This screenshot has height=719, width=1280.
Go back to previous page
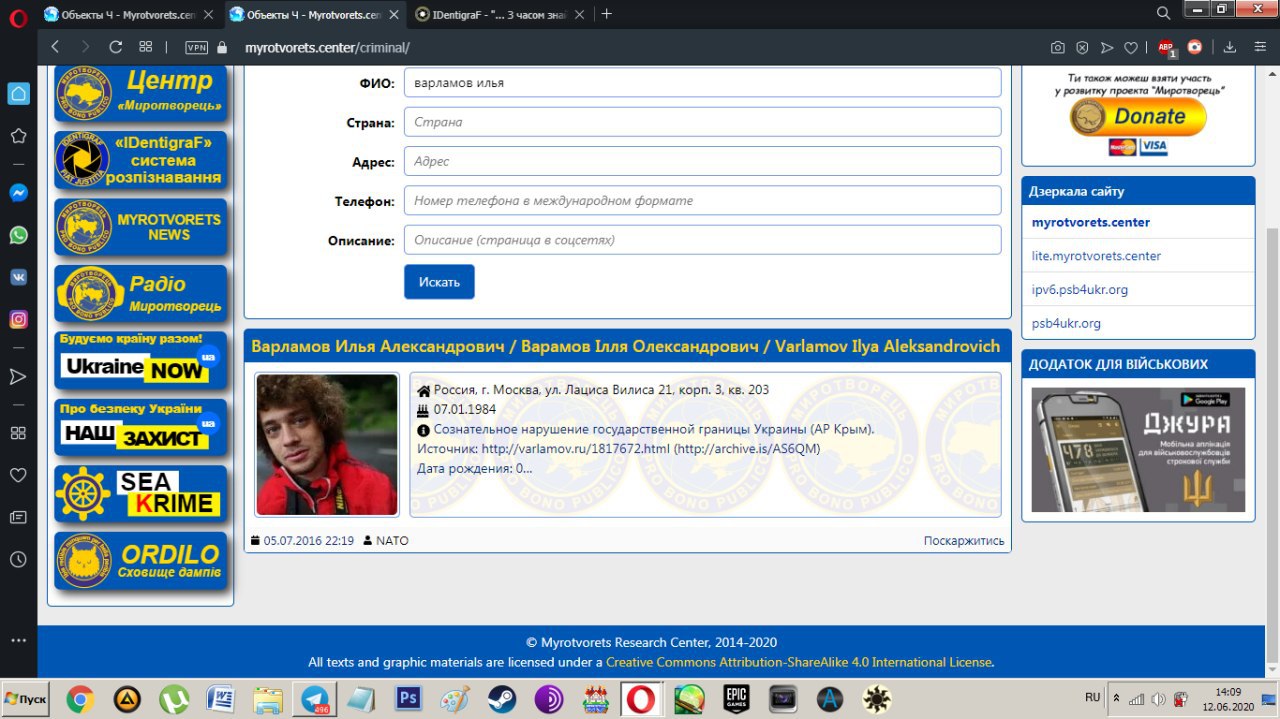tap(55, 47)
